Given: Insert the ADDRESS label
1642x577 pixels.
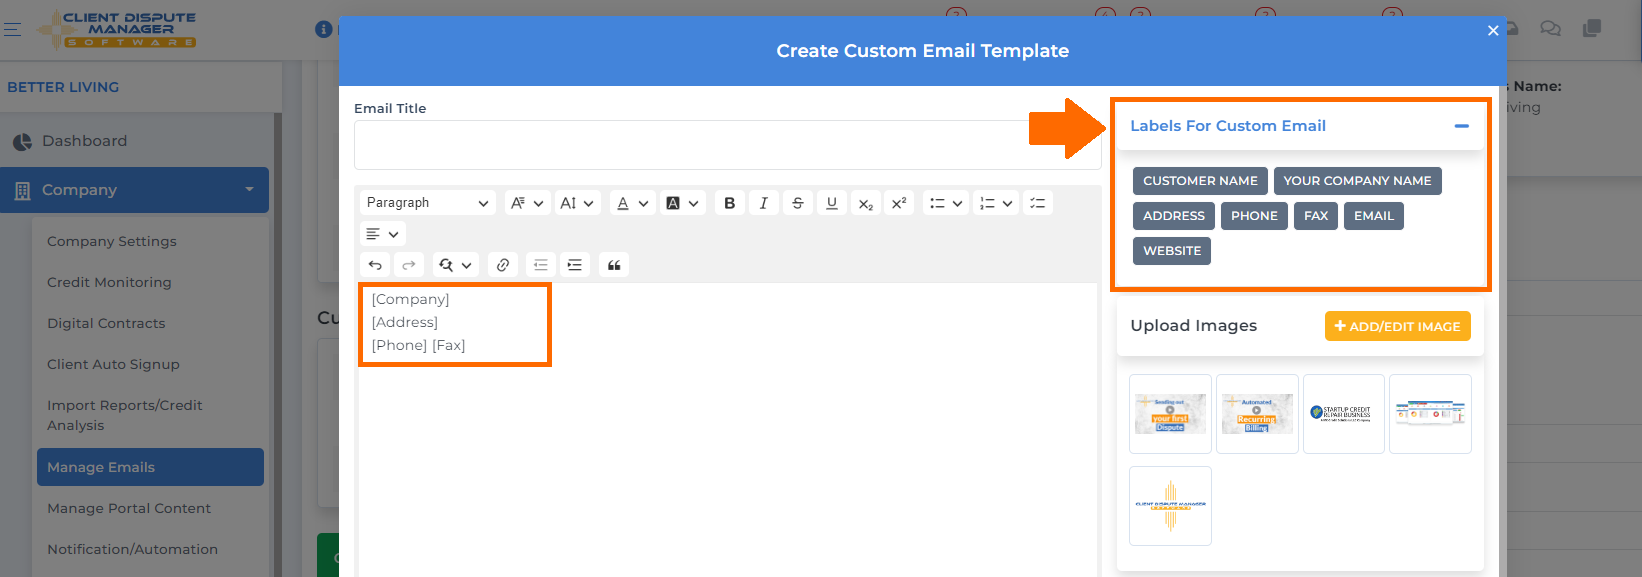Looking at the screenshot, I should tap(1174, 216).
